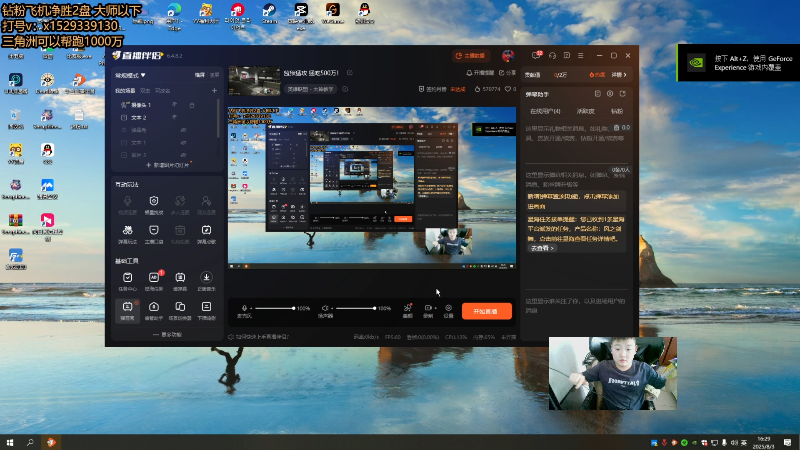This screenshot has height=450, width=800.
Task: Select the 在线用户(4) tab
Action: pos(544,111)
